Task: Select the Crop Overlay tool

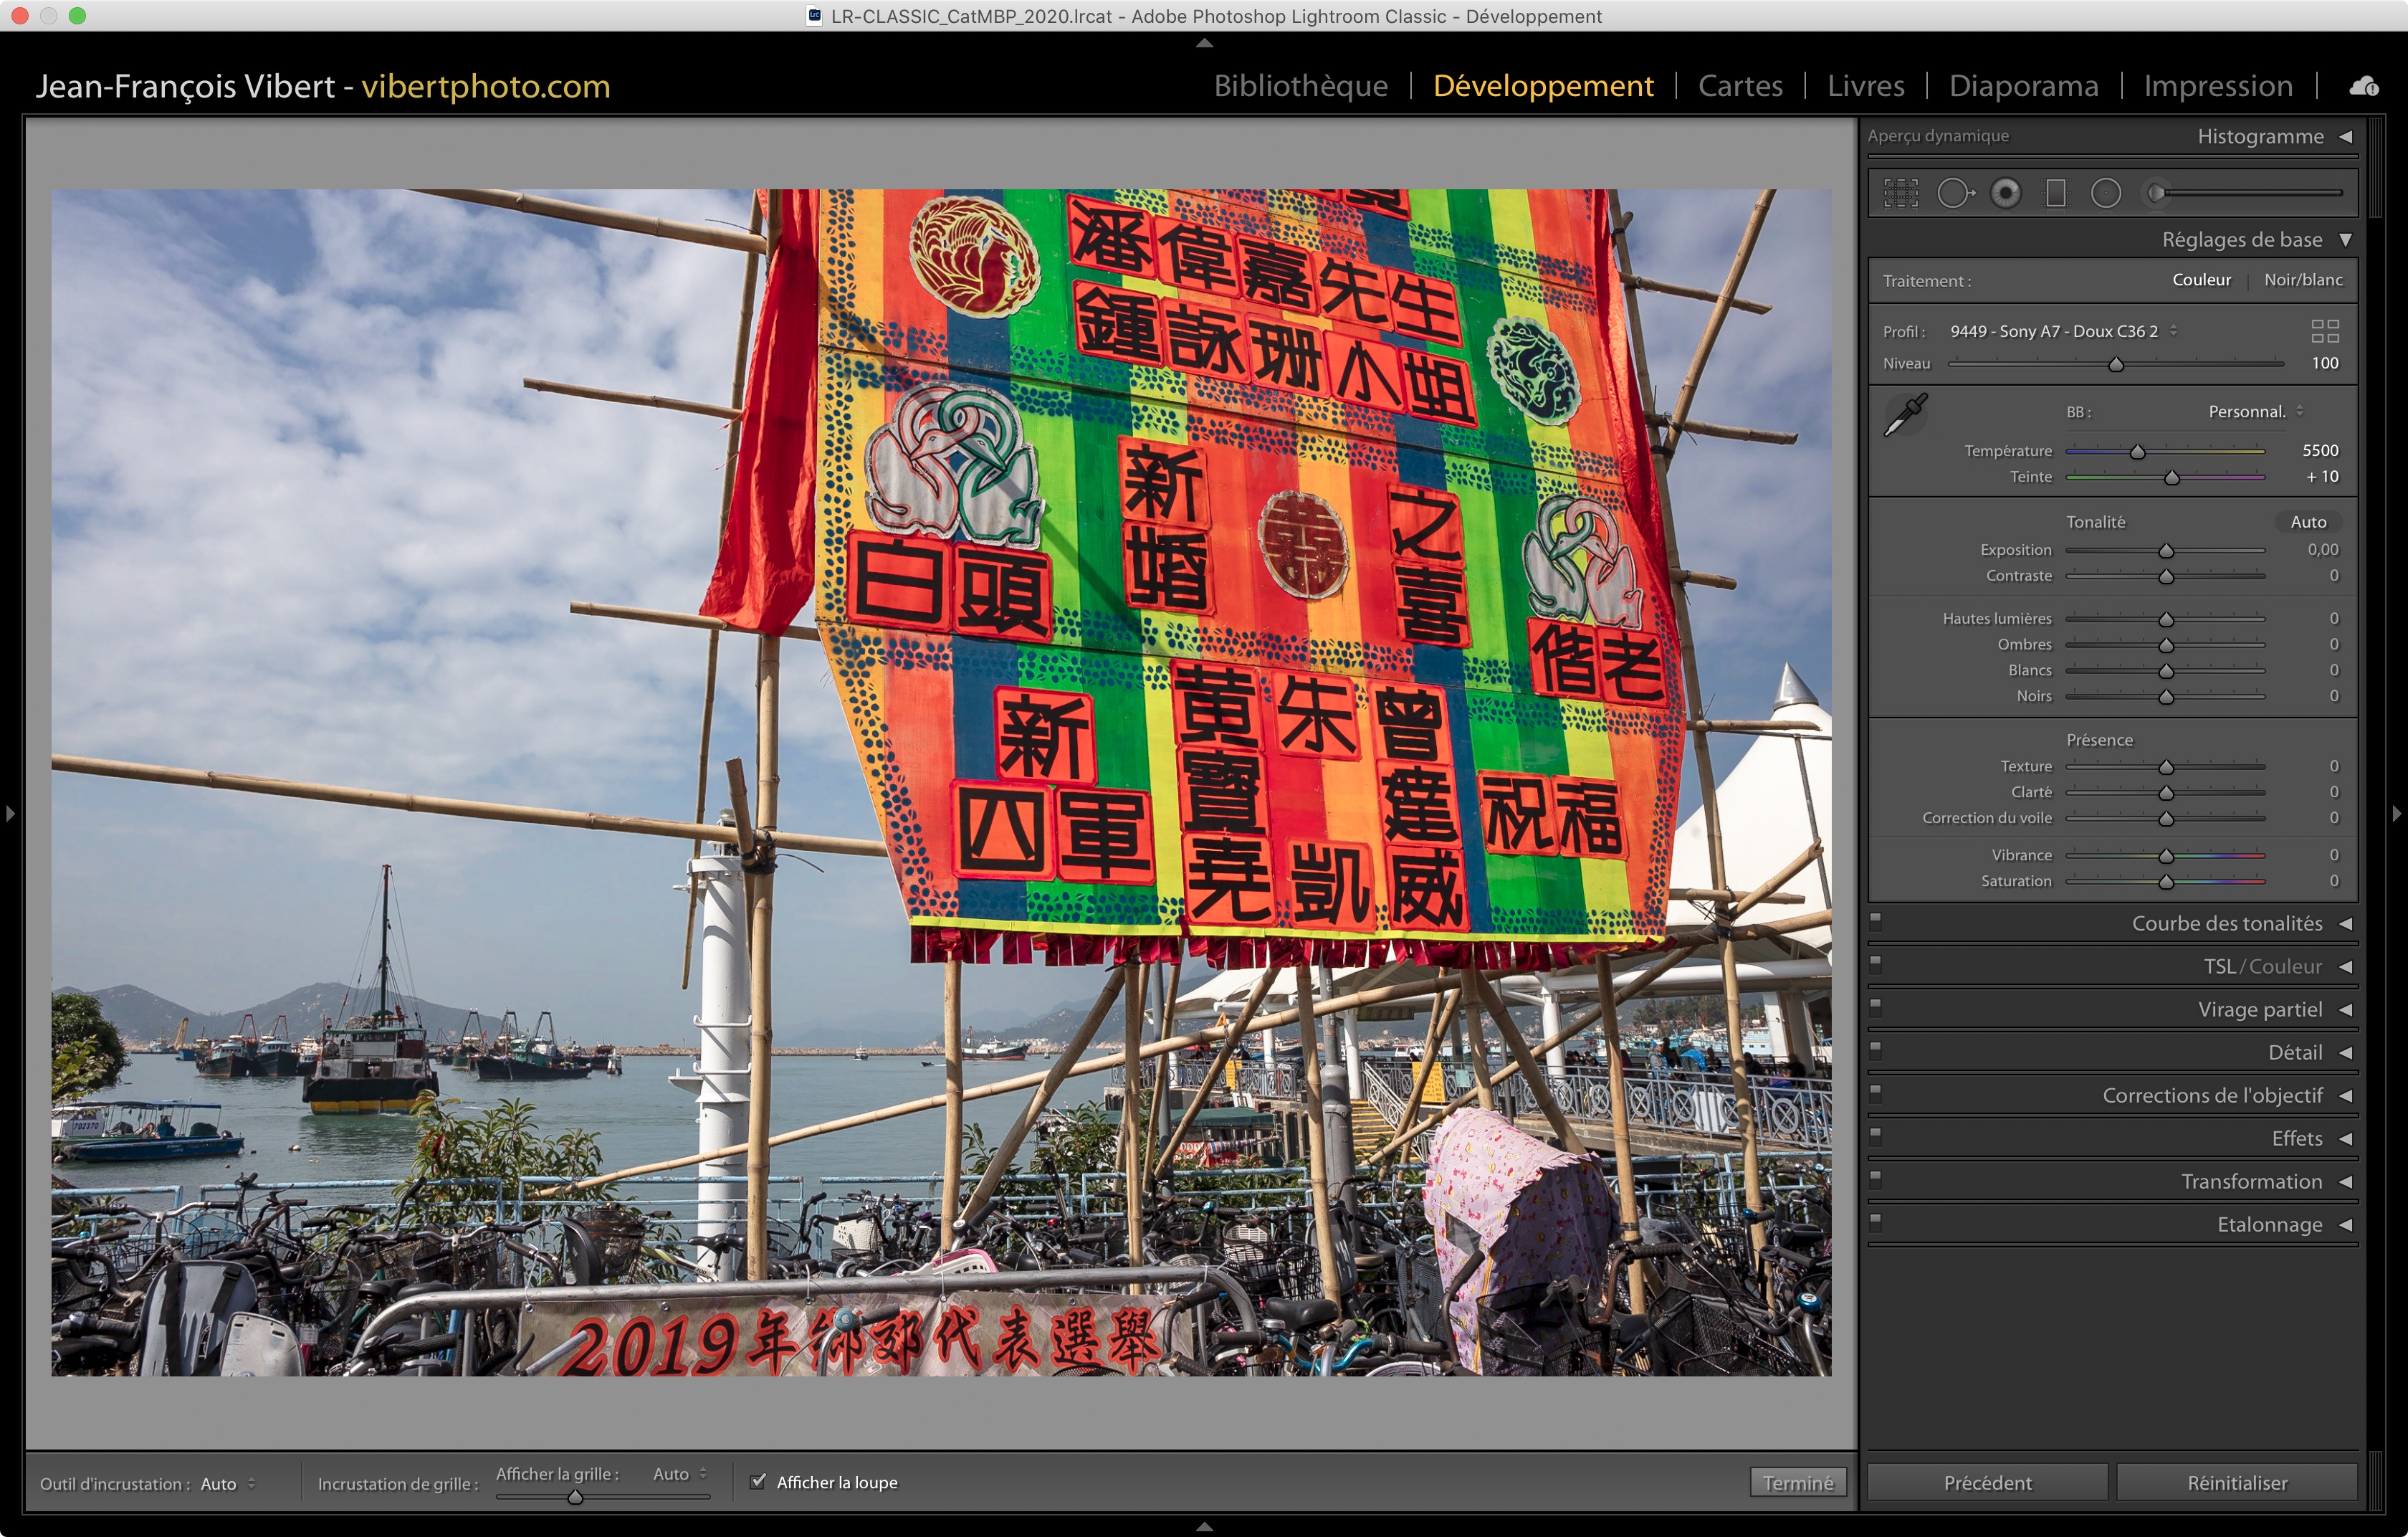Action: [1901, 193]
